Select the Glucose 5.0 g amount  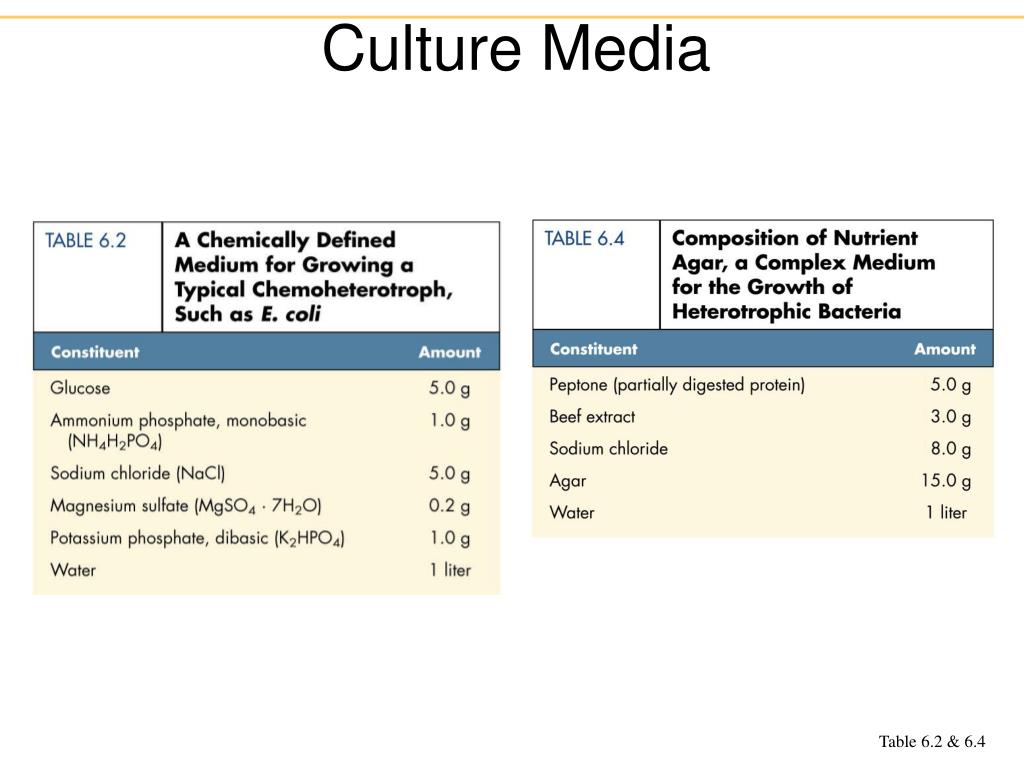pos(449,389)
